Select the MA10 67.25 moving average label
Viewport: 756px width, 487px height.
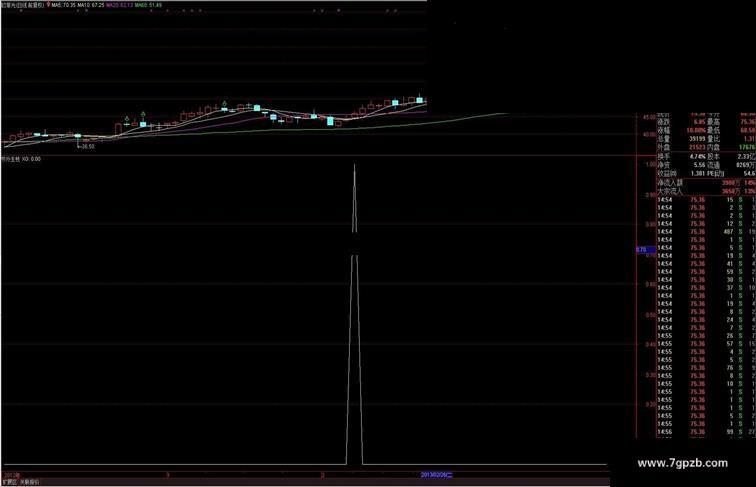[x=91, y=5]
